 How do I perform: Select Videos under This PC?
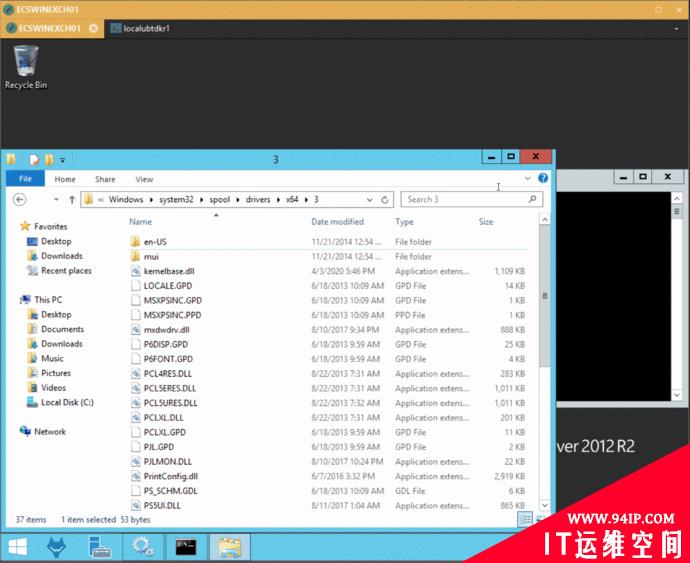click(x=53, y=388)
